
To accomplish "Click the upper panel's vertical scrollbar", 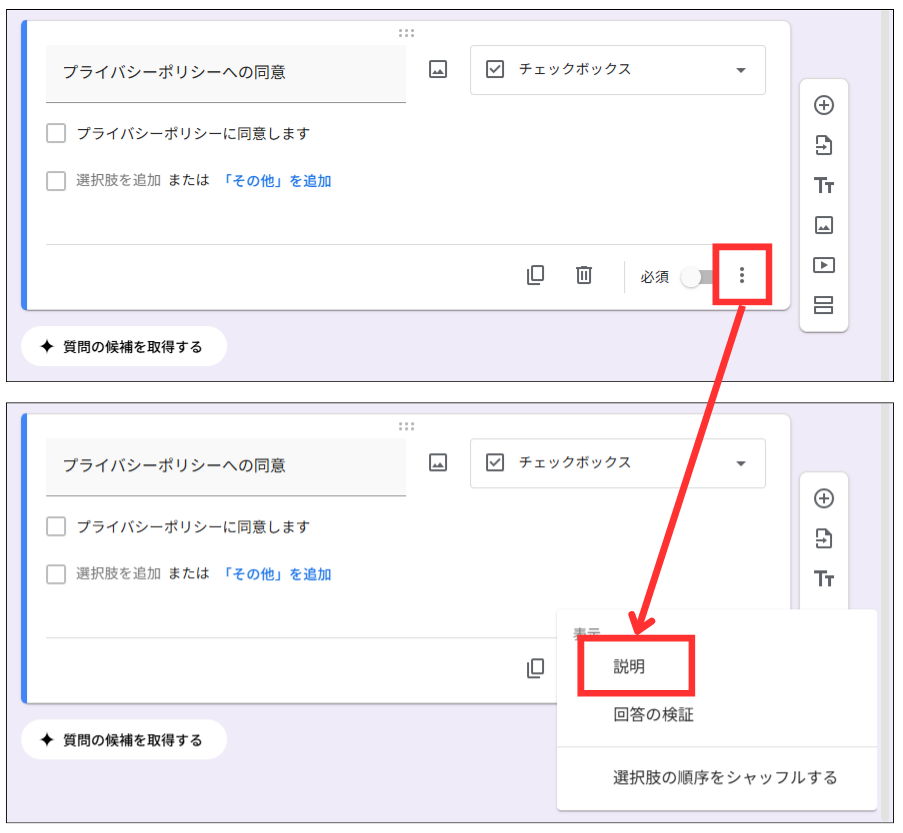I will (887, 195).
